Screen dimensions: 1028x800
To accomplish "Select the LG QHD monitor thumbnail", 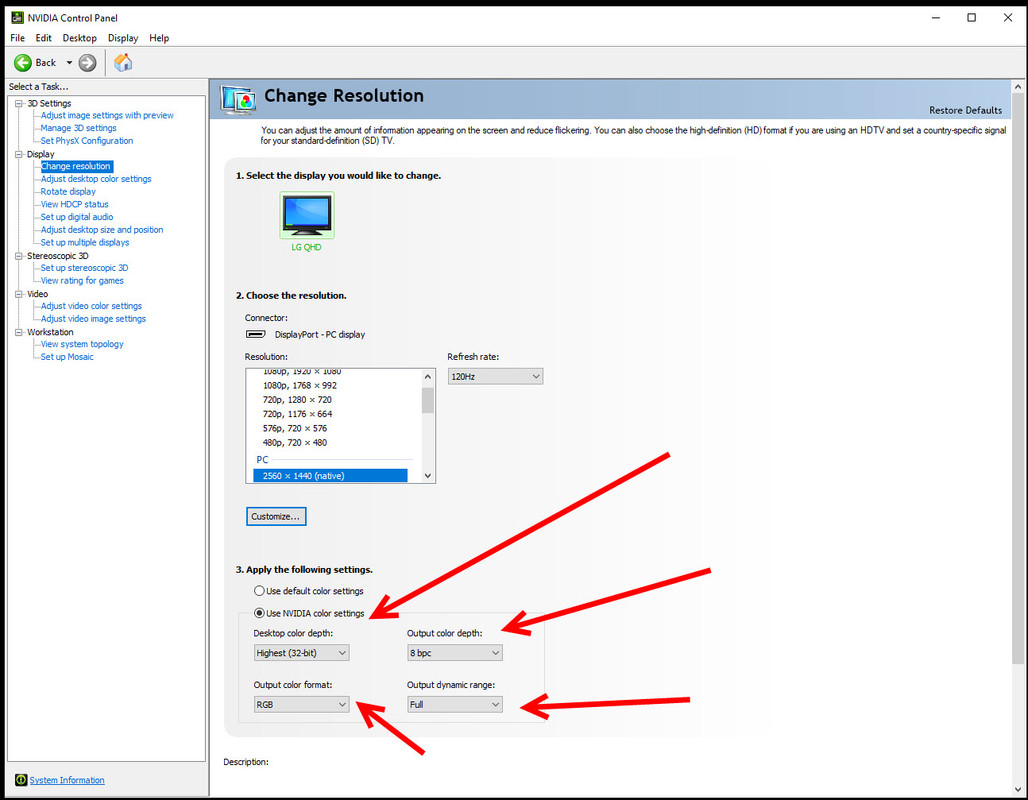I will click(307, 215).
